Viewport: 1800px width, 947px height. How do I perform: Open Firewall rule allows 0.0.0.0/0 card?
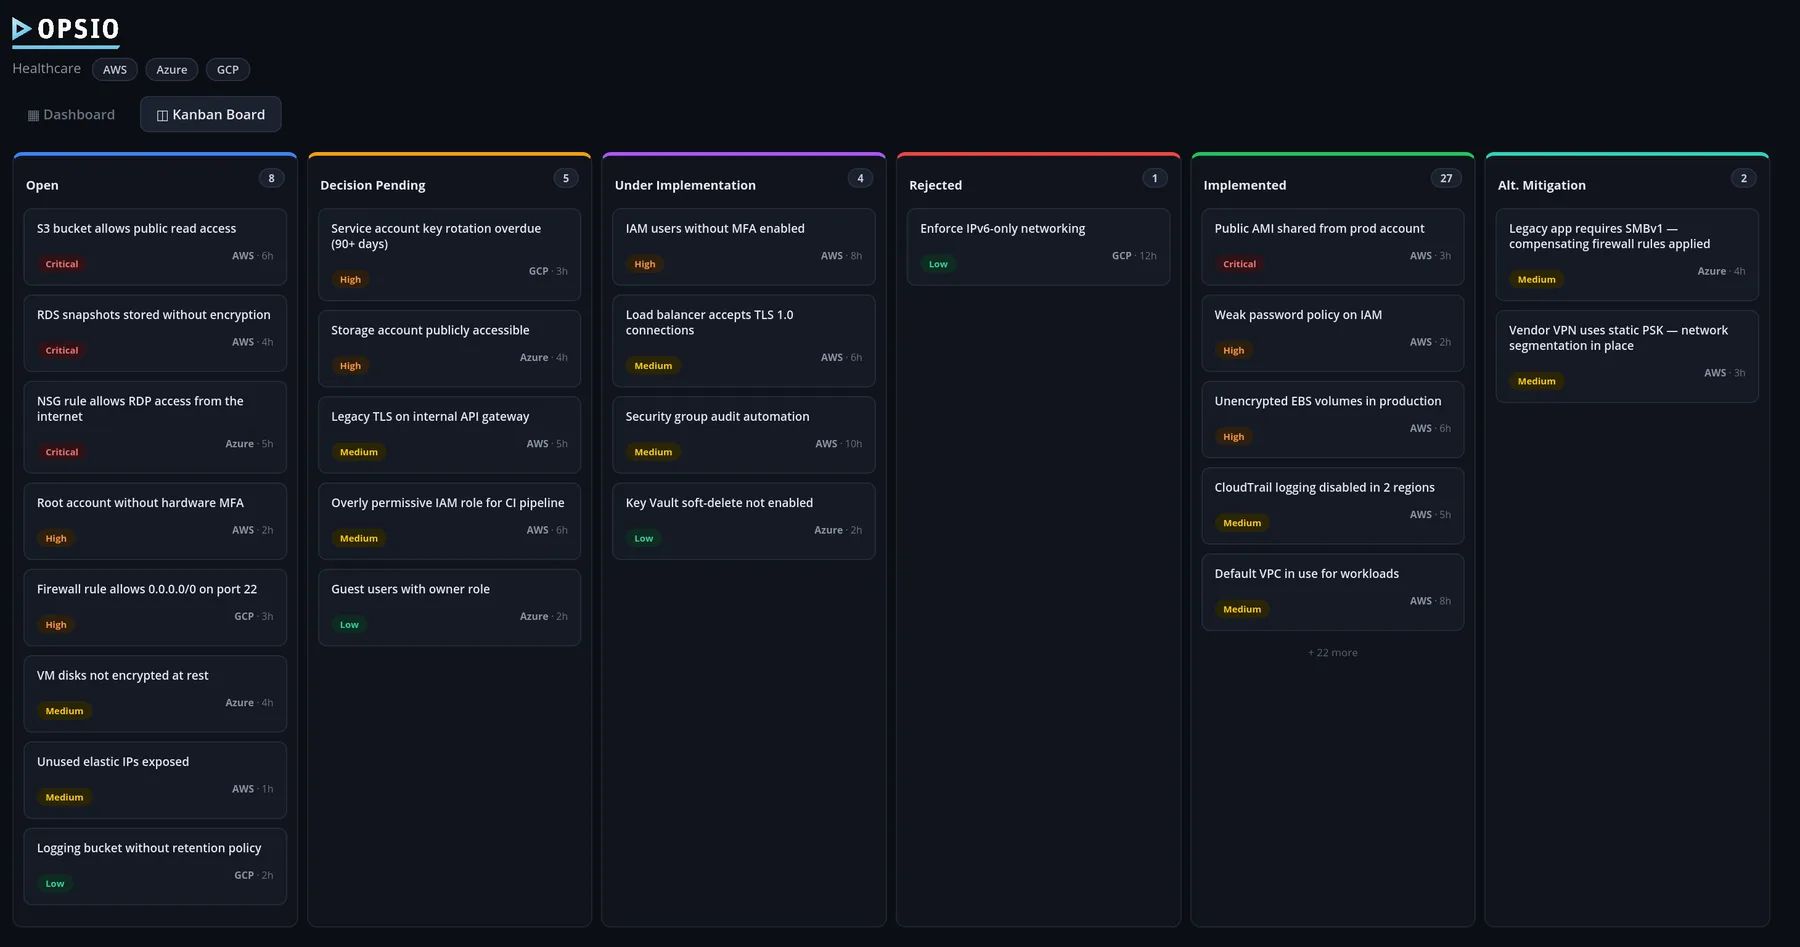tap(155, 607)
